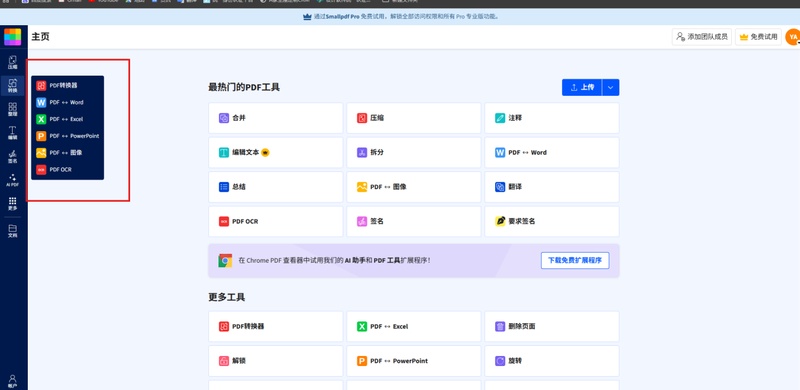Open the 删除页面 tool card
The width and height of the screenshot is (800, 390).
[x=552, y=326]
